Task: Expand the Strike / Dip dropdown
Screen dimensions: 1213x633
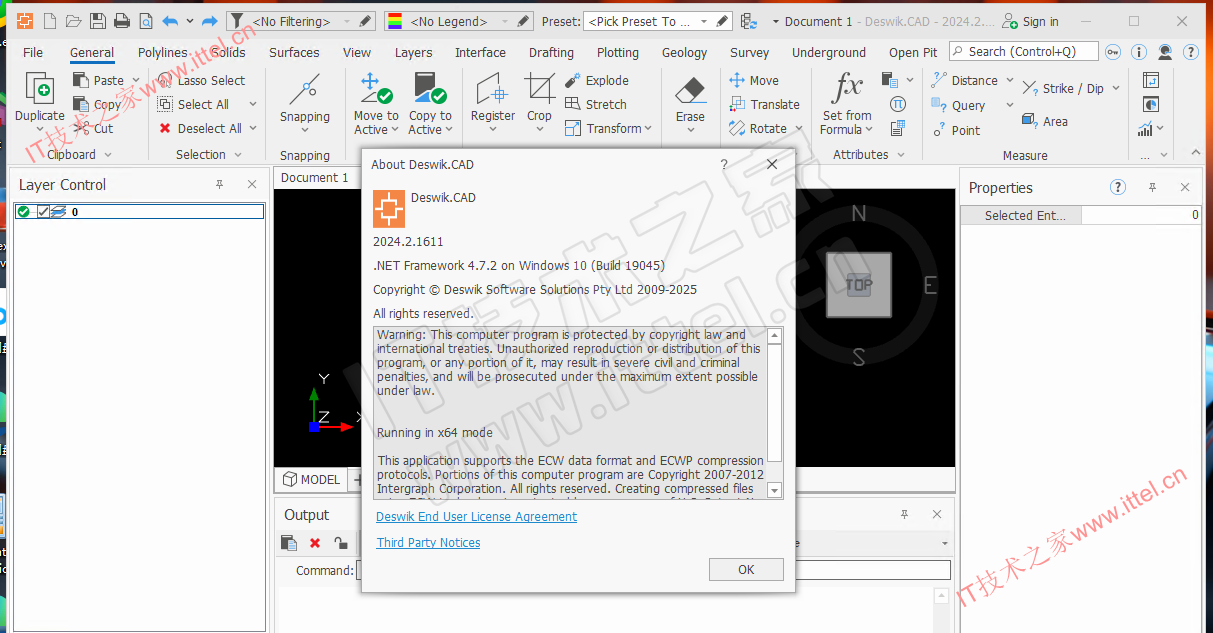Action: point(1116,88)
